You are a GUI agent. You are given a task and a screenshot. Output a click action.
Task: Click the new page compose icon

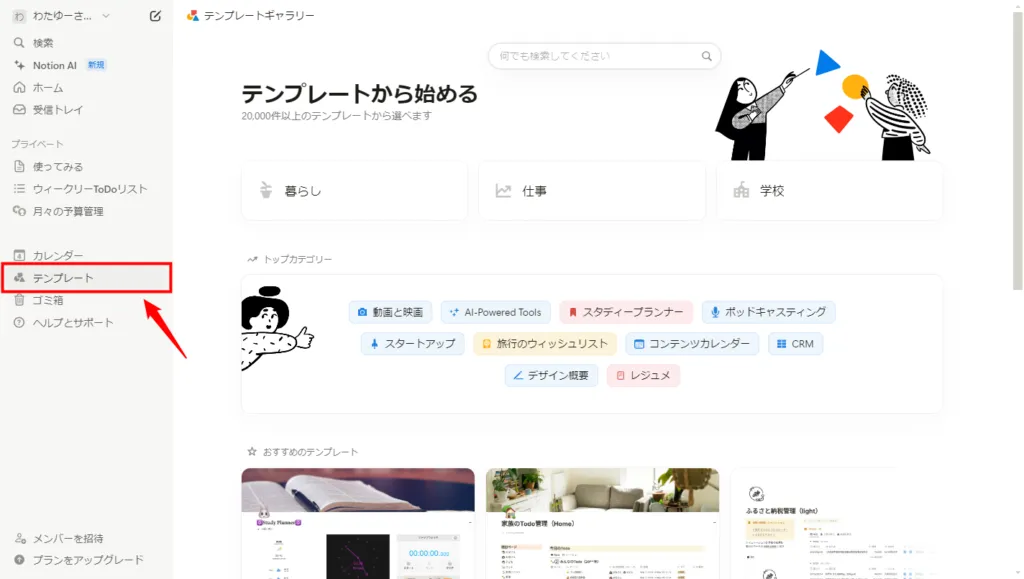155,16
